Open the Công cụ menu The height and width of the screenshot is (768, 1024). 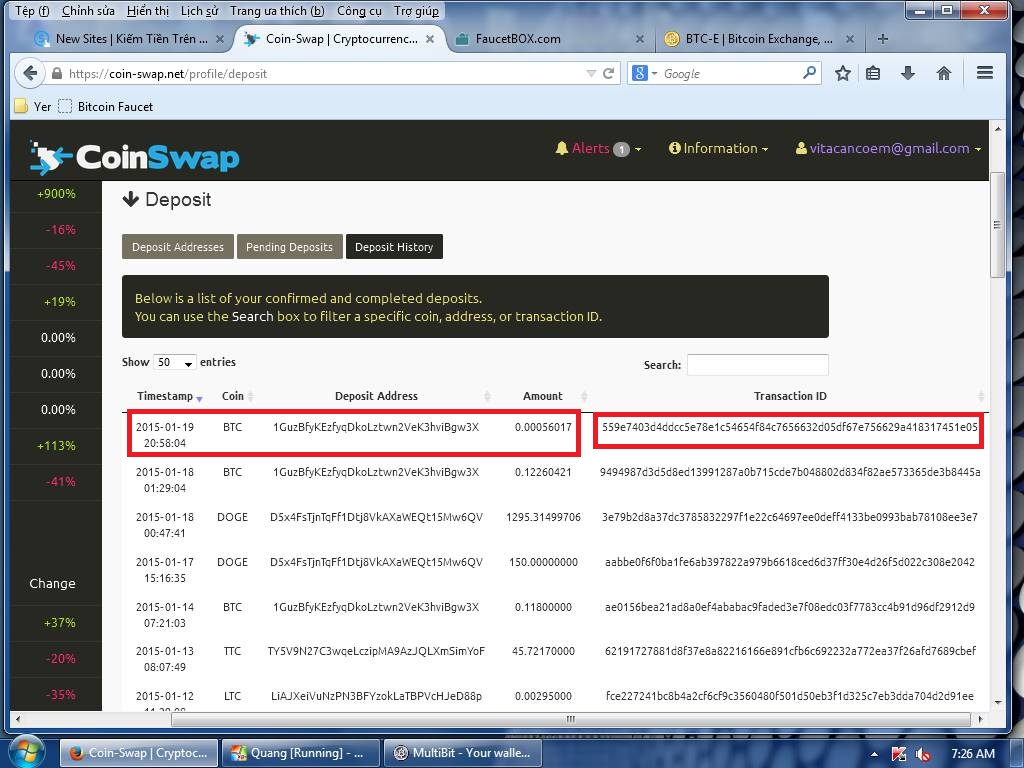(359, 11)
